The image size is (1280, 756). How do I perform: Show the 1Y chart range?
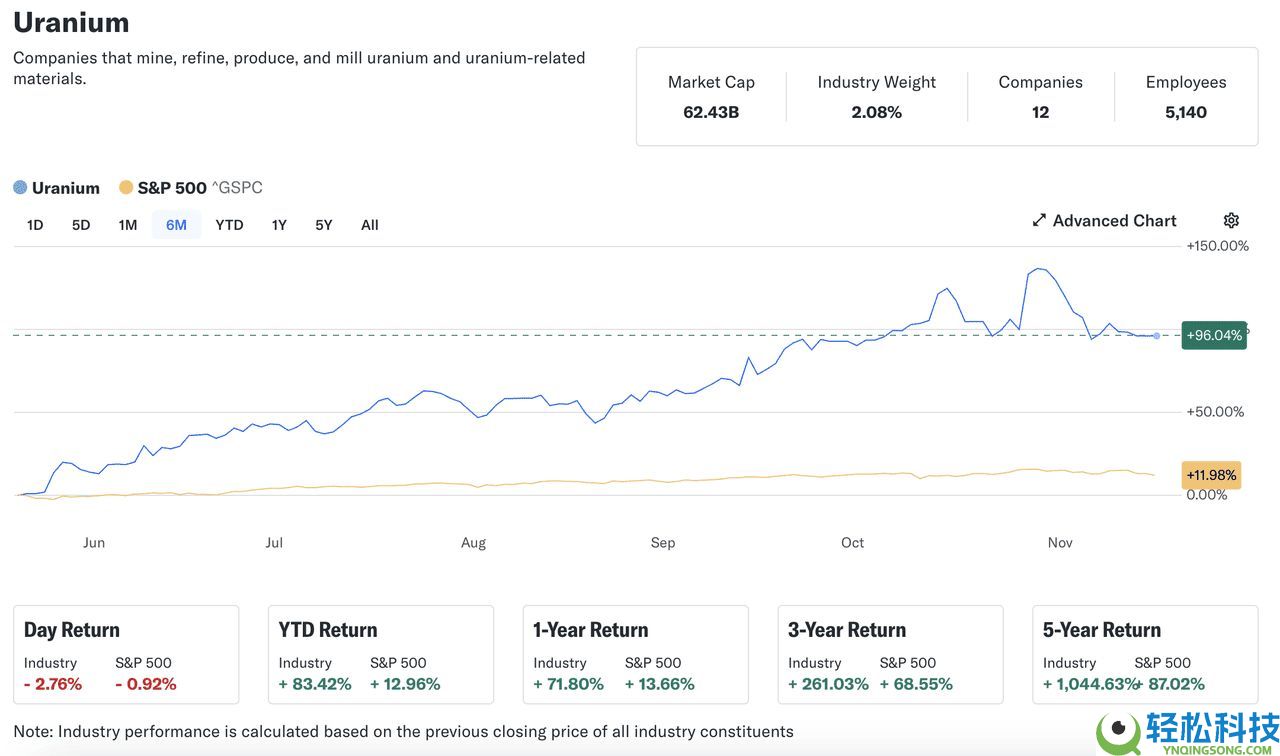coord(279,225)
